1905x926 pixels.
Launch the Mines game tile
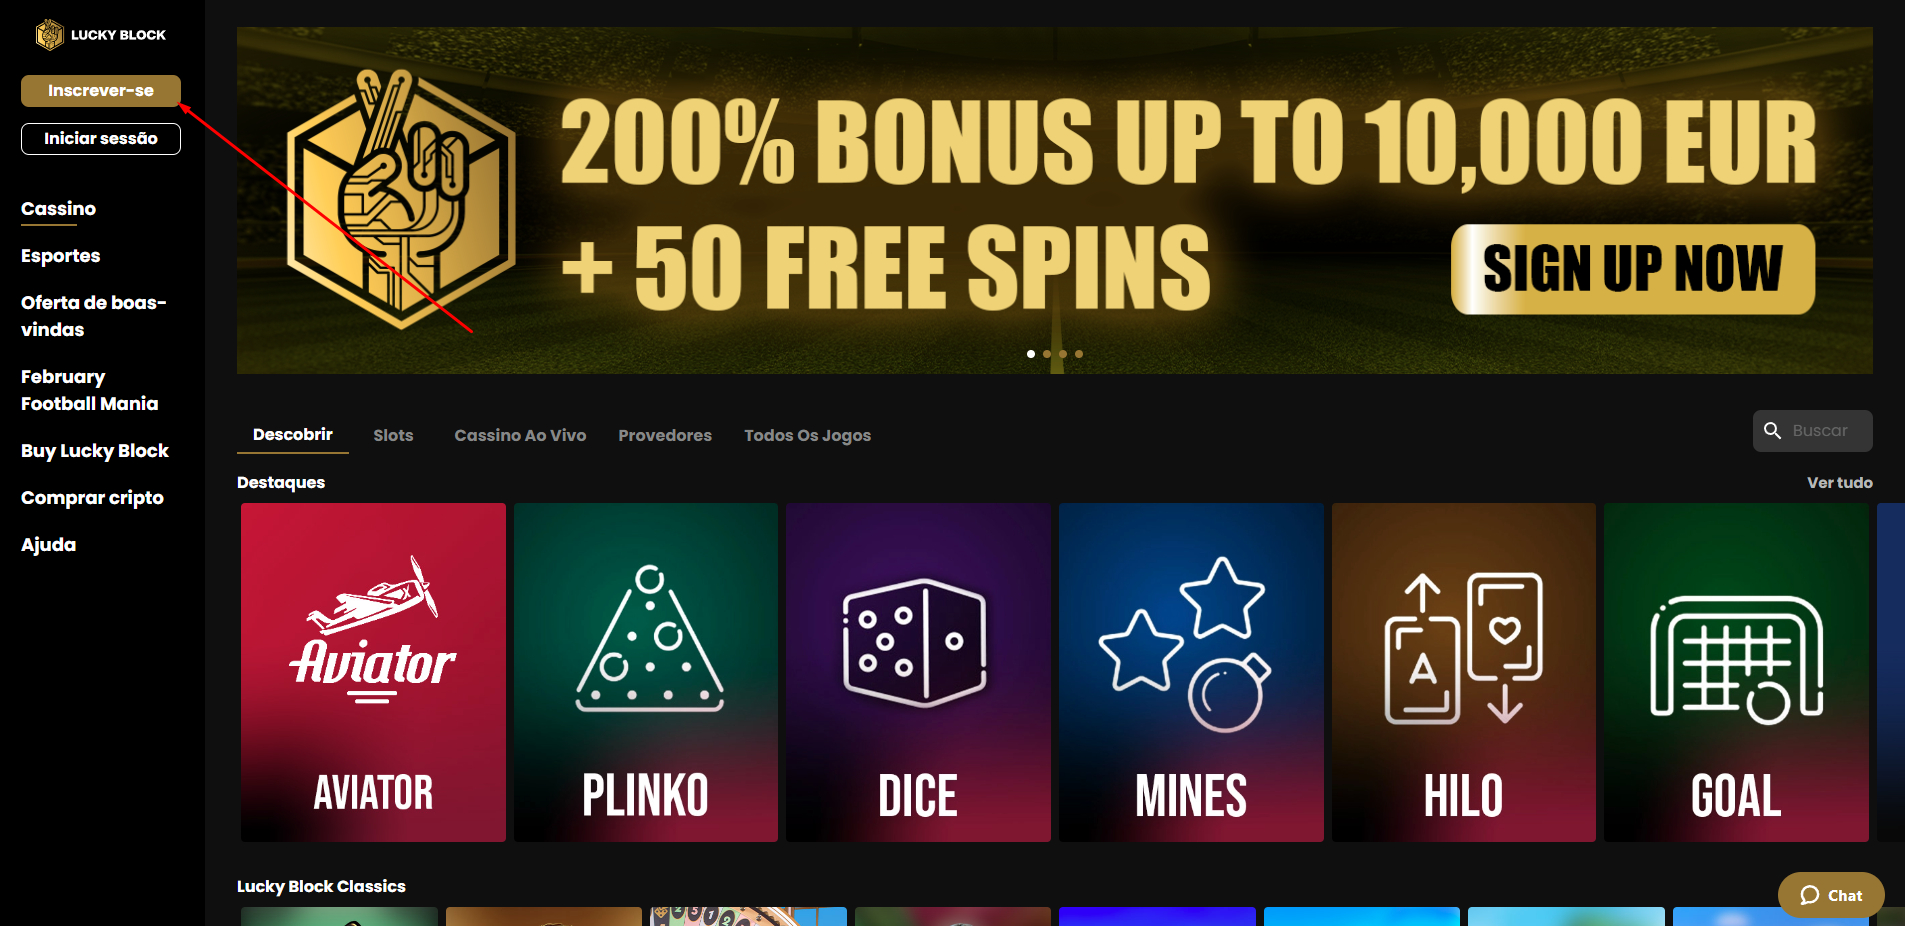click(x=1191, y=672)
